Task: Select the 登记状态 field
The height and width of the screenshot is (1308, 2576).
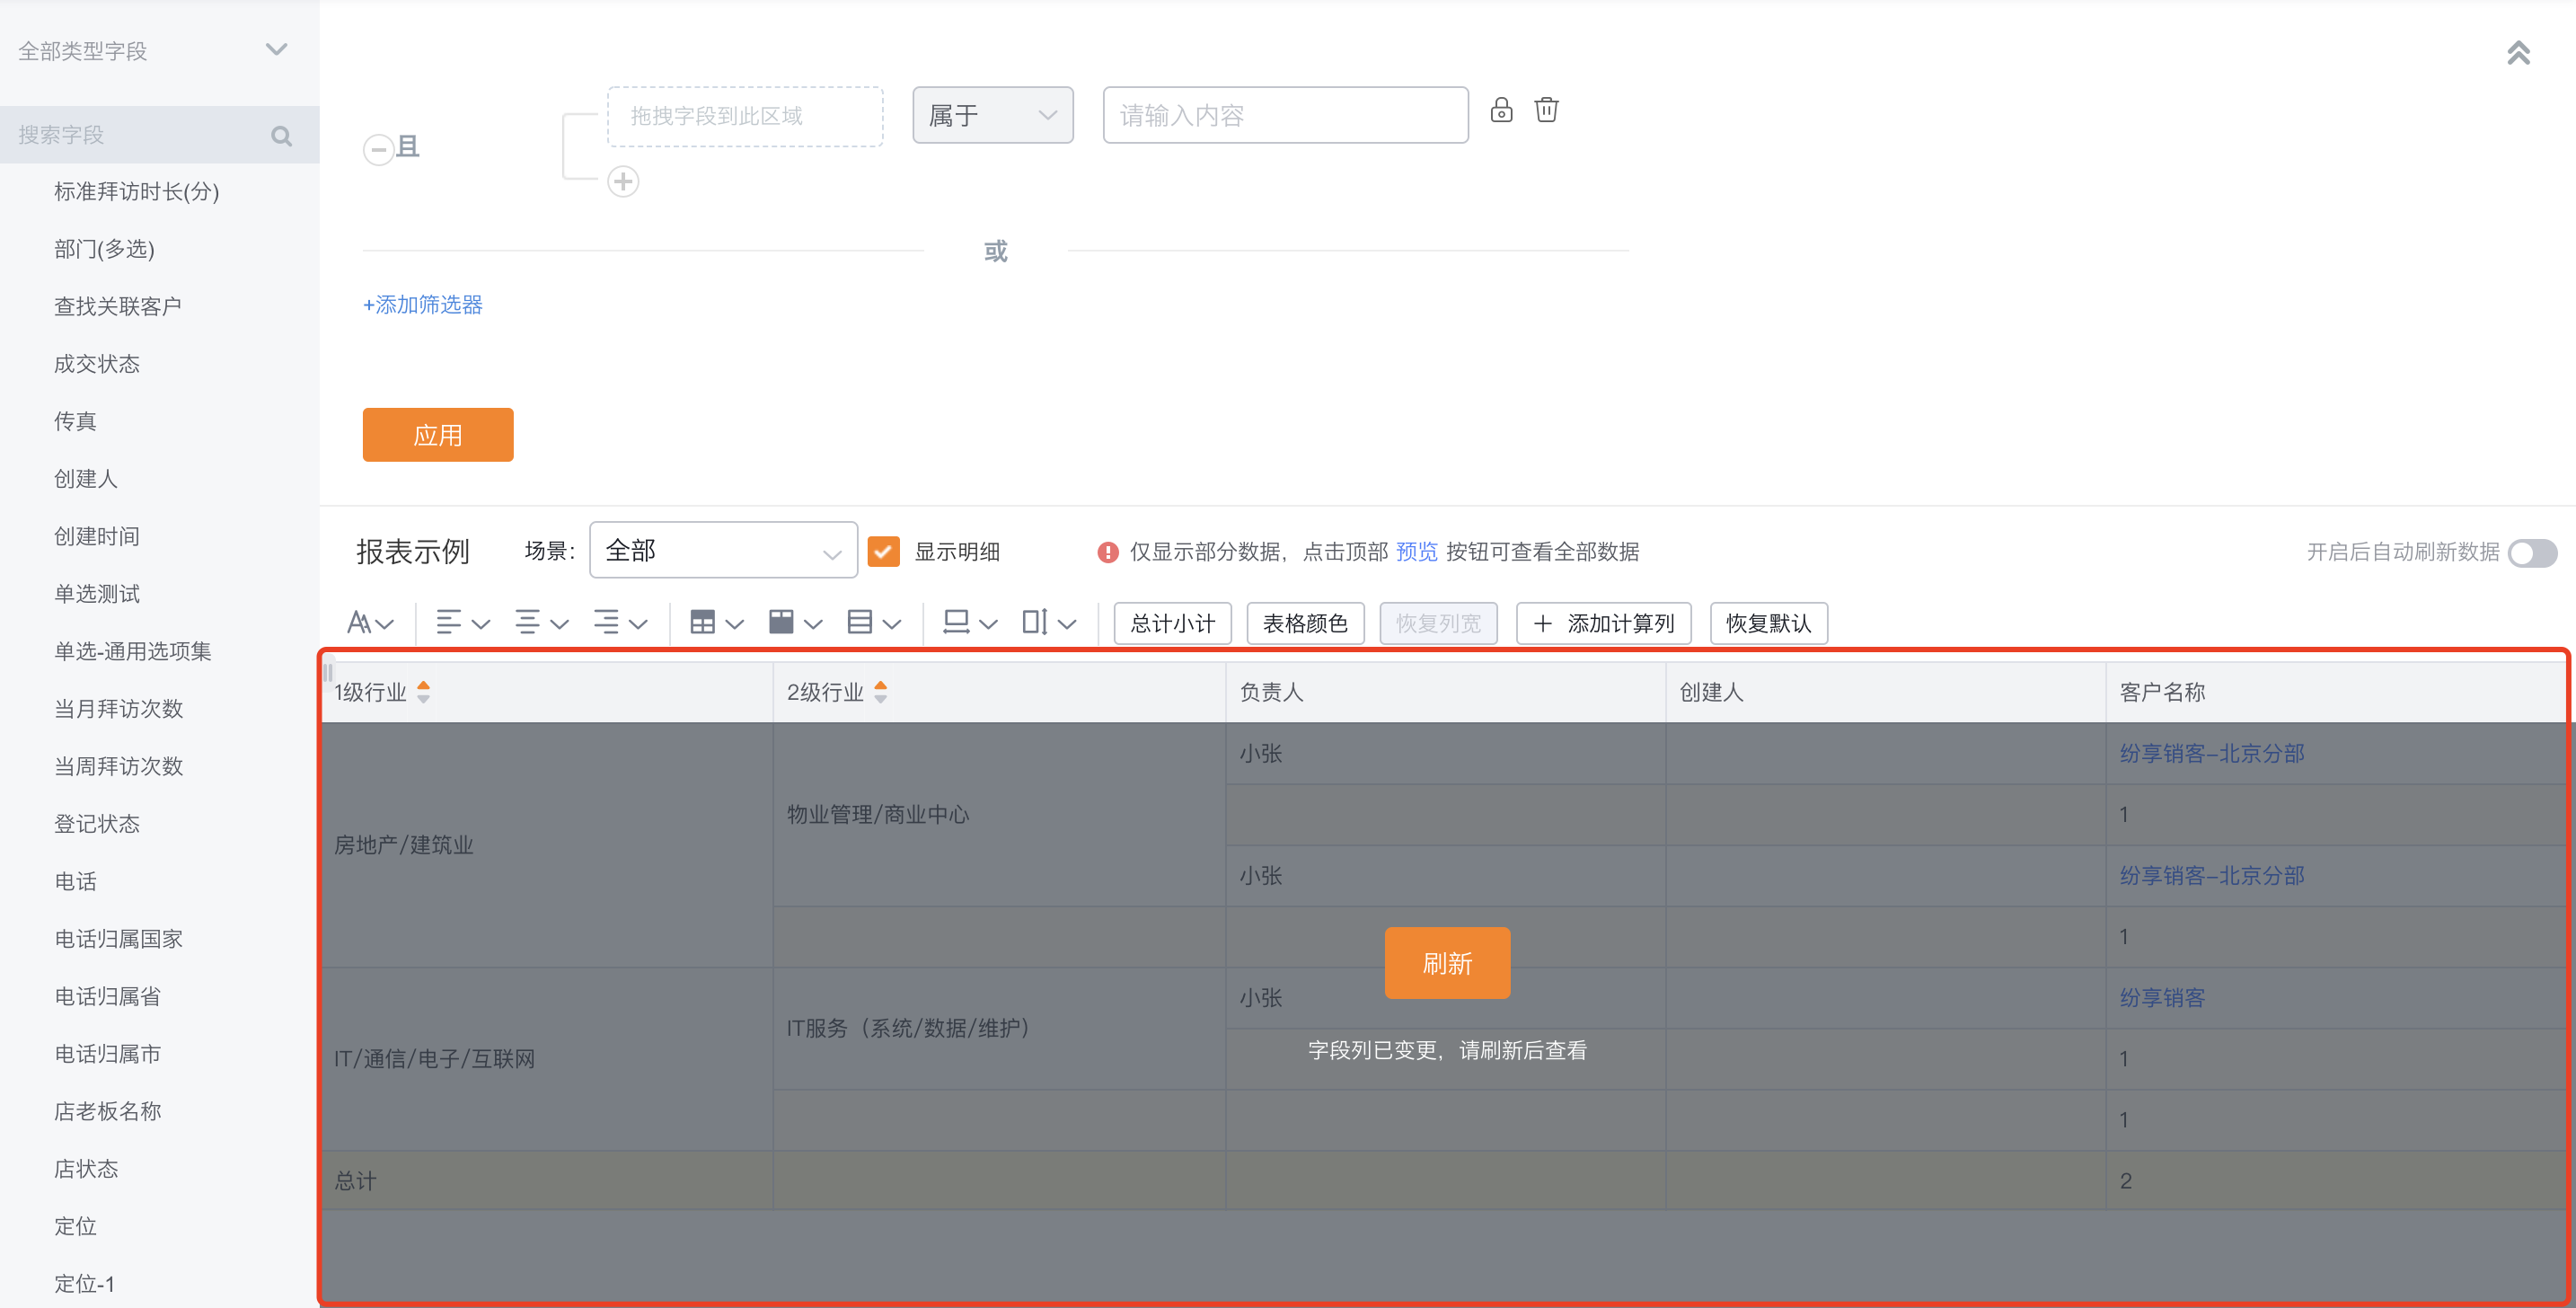Action: (97, 824)
